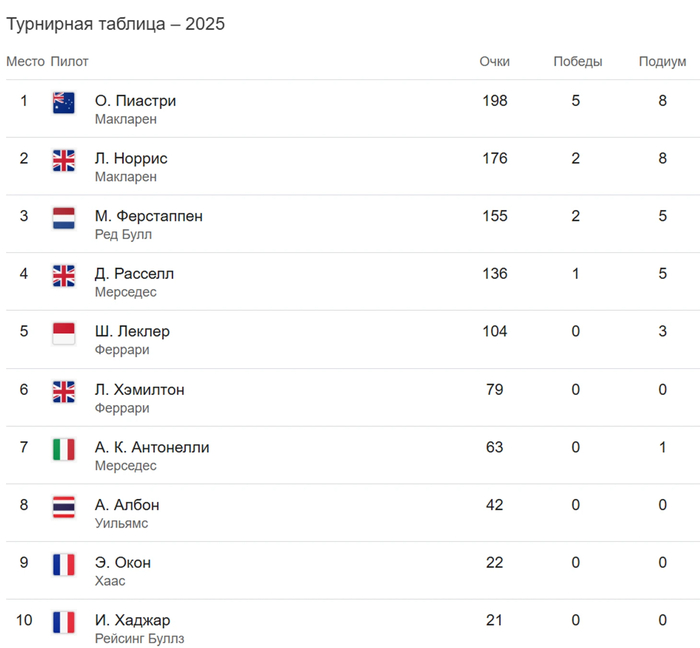Click the Dutch flag beside Verstappen

pyautogui.click(x=64, y=218)
